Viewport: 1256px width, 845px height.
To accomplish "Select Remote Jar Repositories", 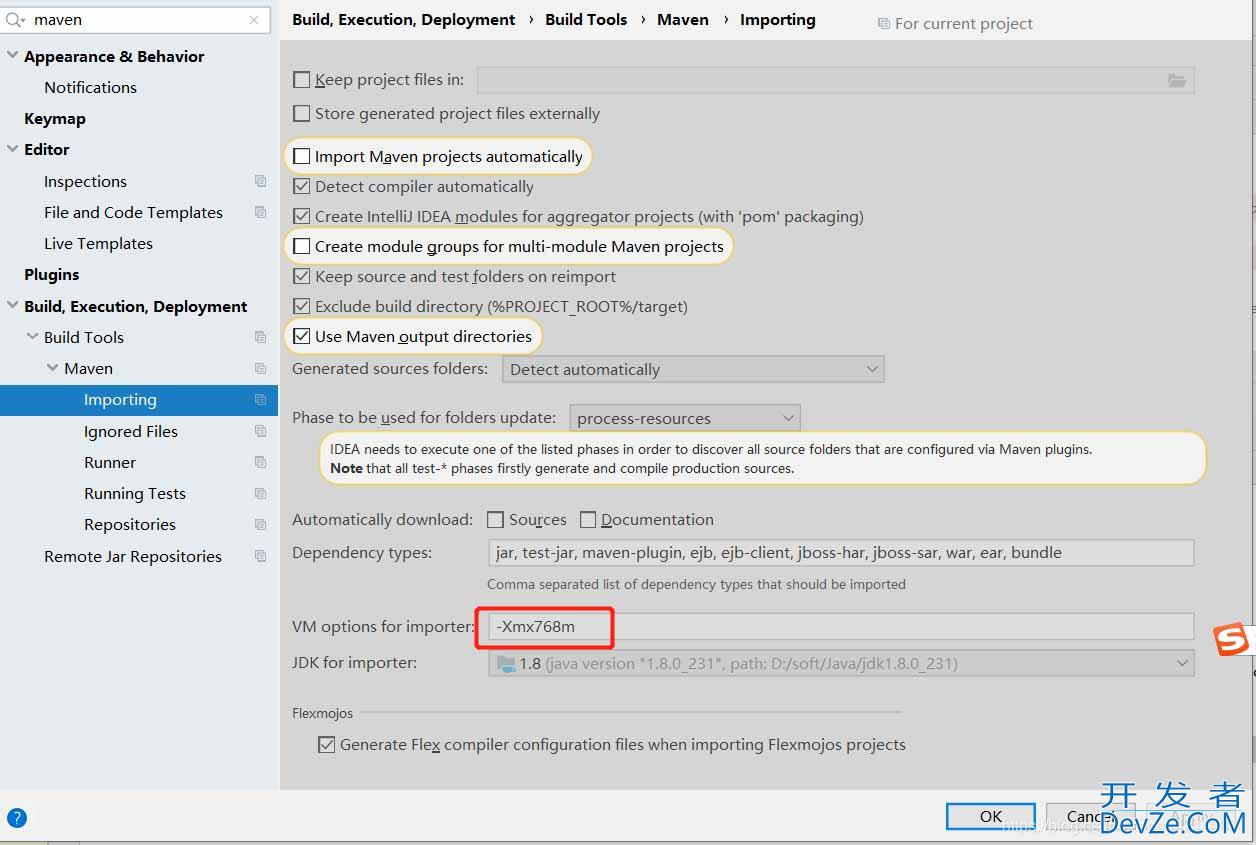I will point(133,556).
